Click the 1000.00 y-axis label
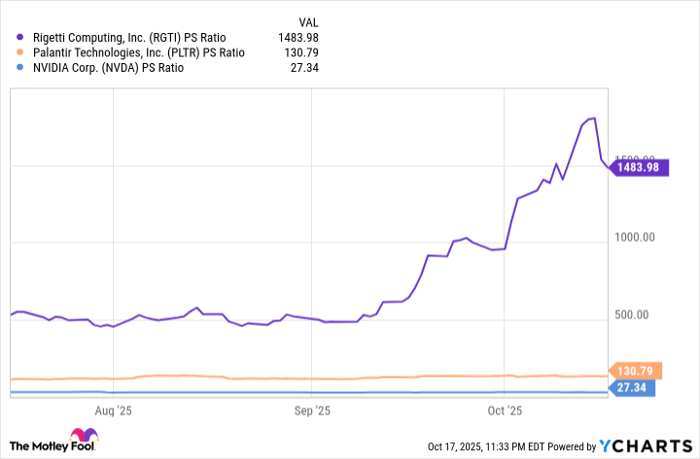This screenshot has height=459, width=700. (634, 238)
